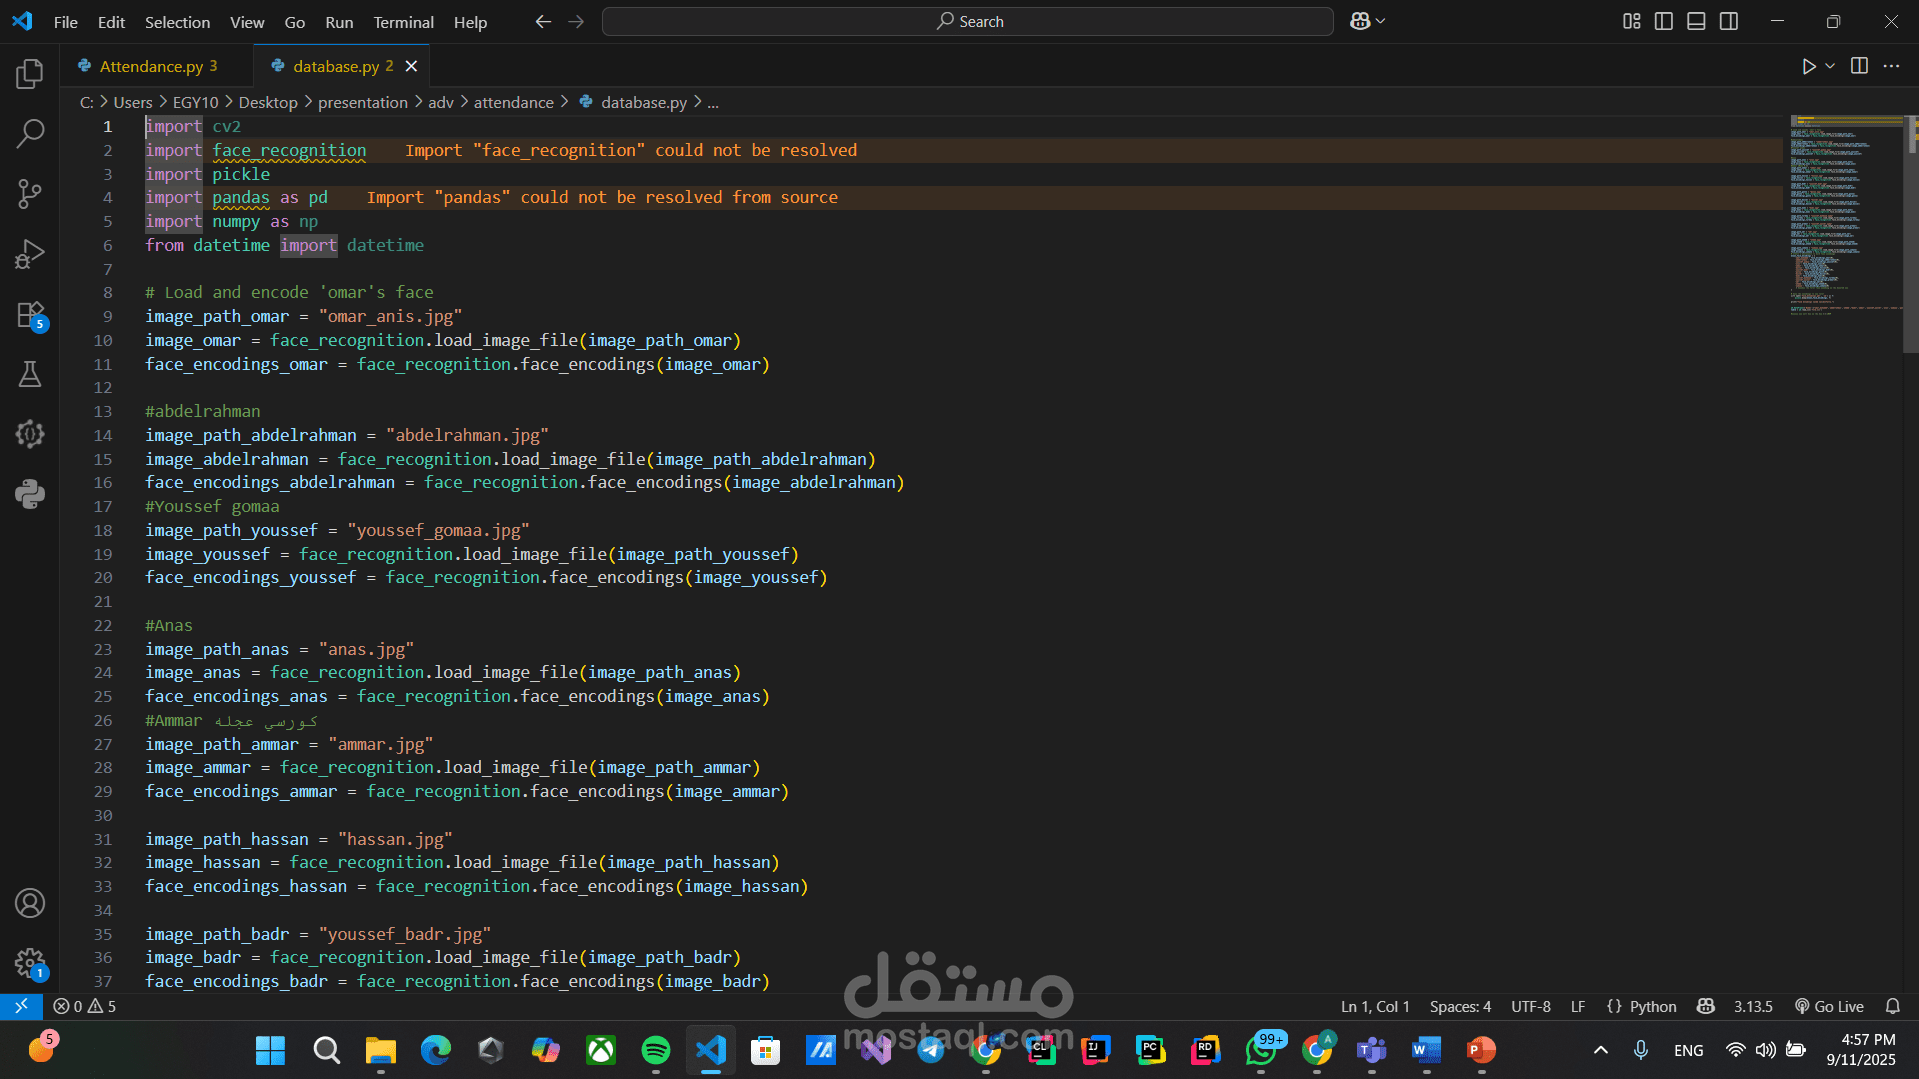Viewport: 1919px width, 1079px height.
Task: Start 'Go Live' server
Action: coord(1829,1006)
